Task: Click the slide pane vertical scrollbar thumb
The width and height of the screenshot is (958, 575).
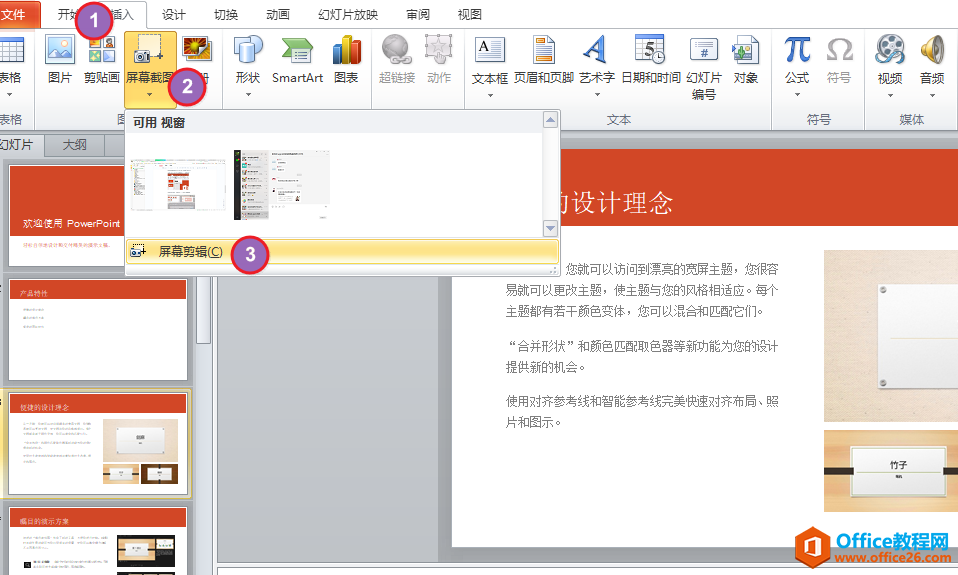Action: click(204, 309)
